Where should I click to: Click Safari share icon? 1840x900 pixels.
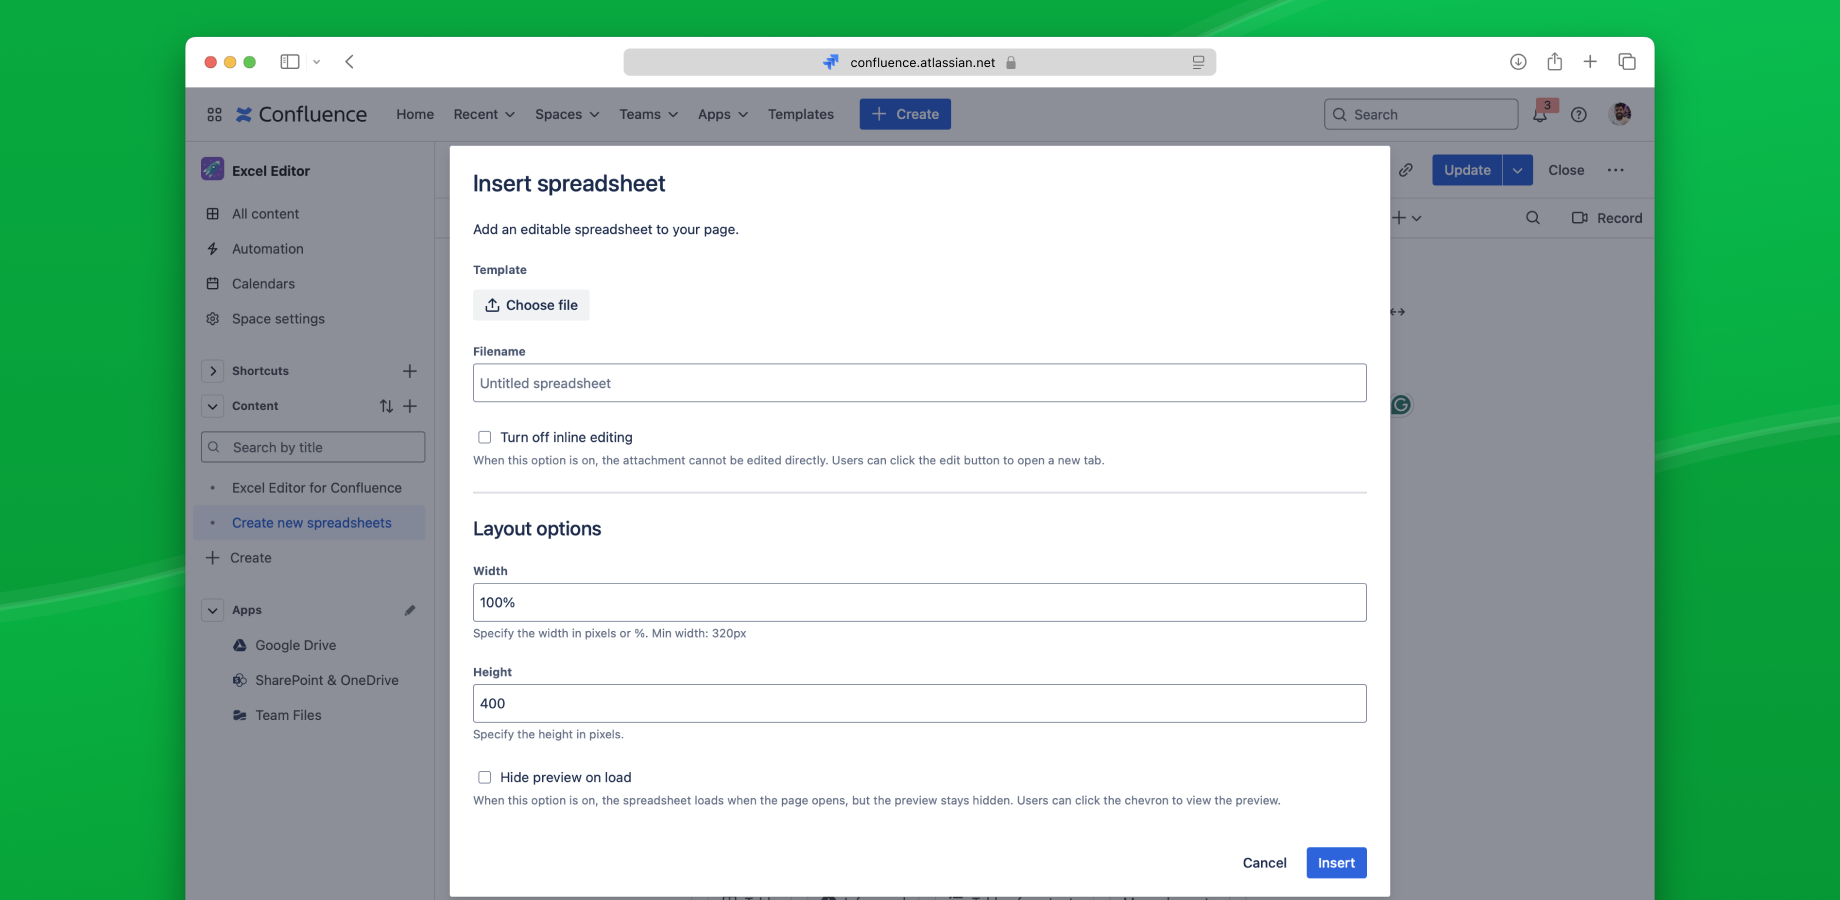click(x=1554, y=62)
